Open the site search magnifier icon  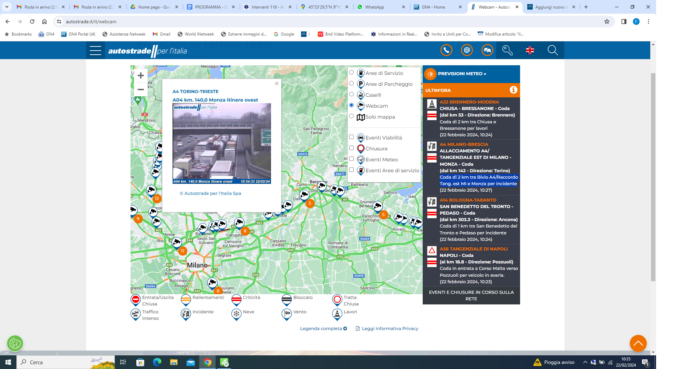[x=552, y=50]
